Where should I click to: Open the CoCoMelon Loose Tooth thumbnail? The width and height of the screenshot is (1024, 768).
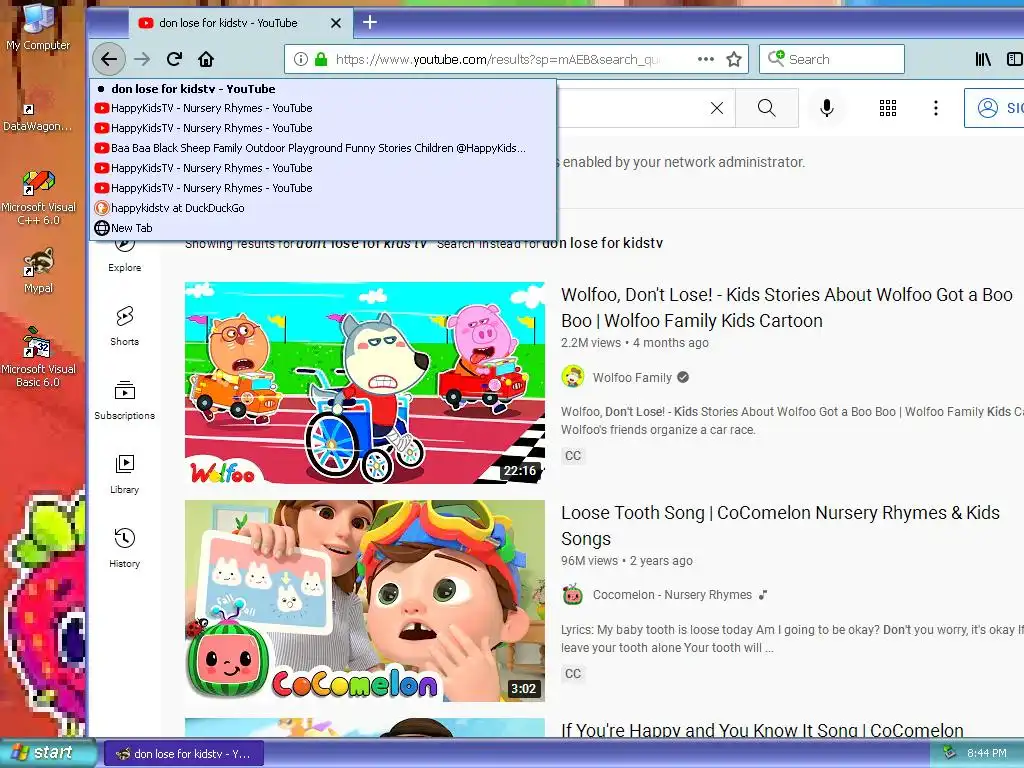click(x=364, y=601)
